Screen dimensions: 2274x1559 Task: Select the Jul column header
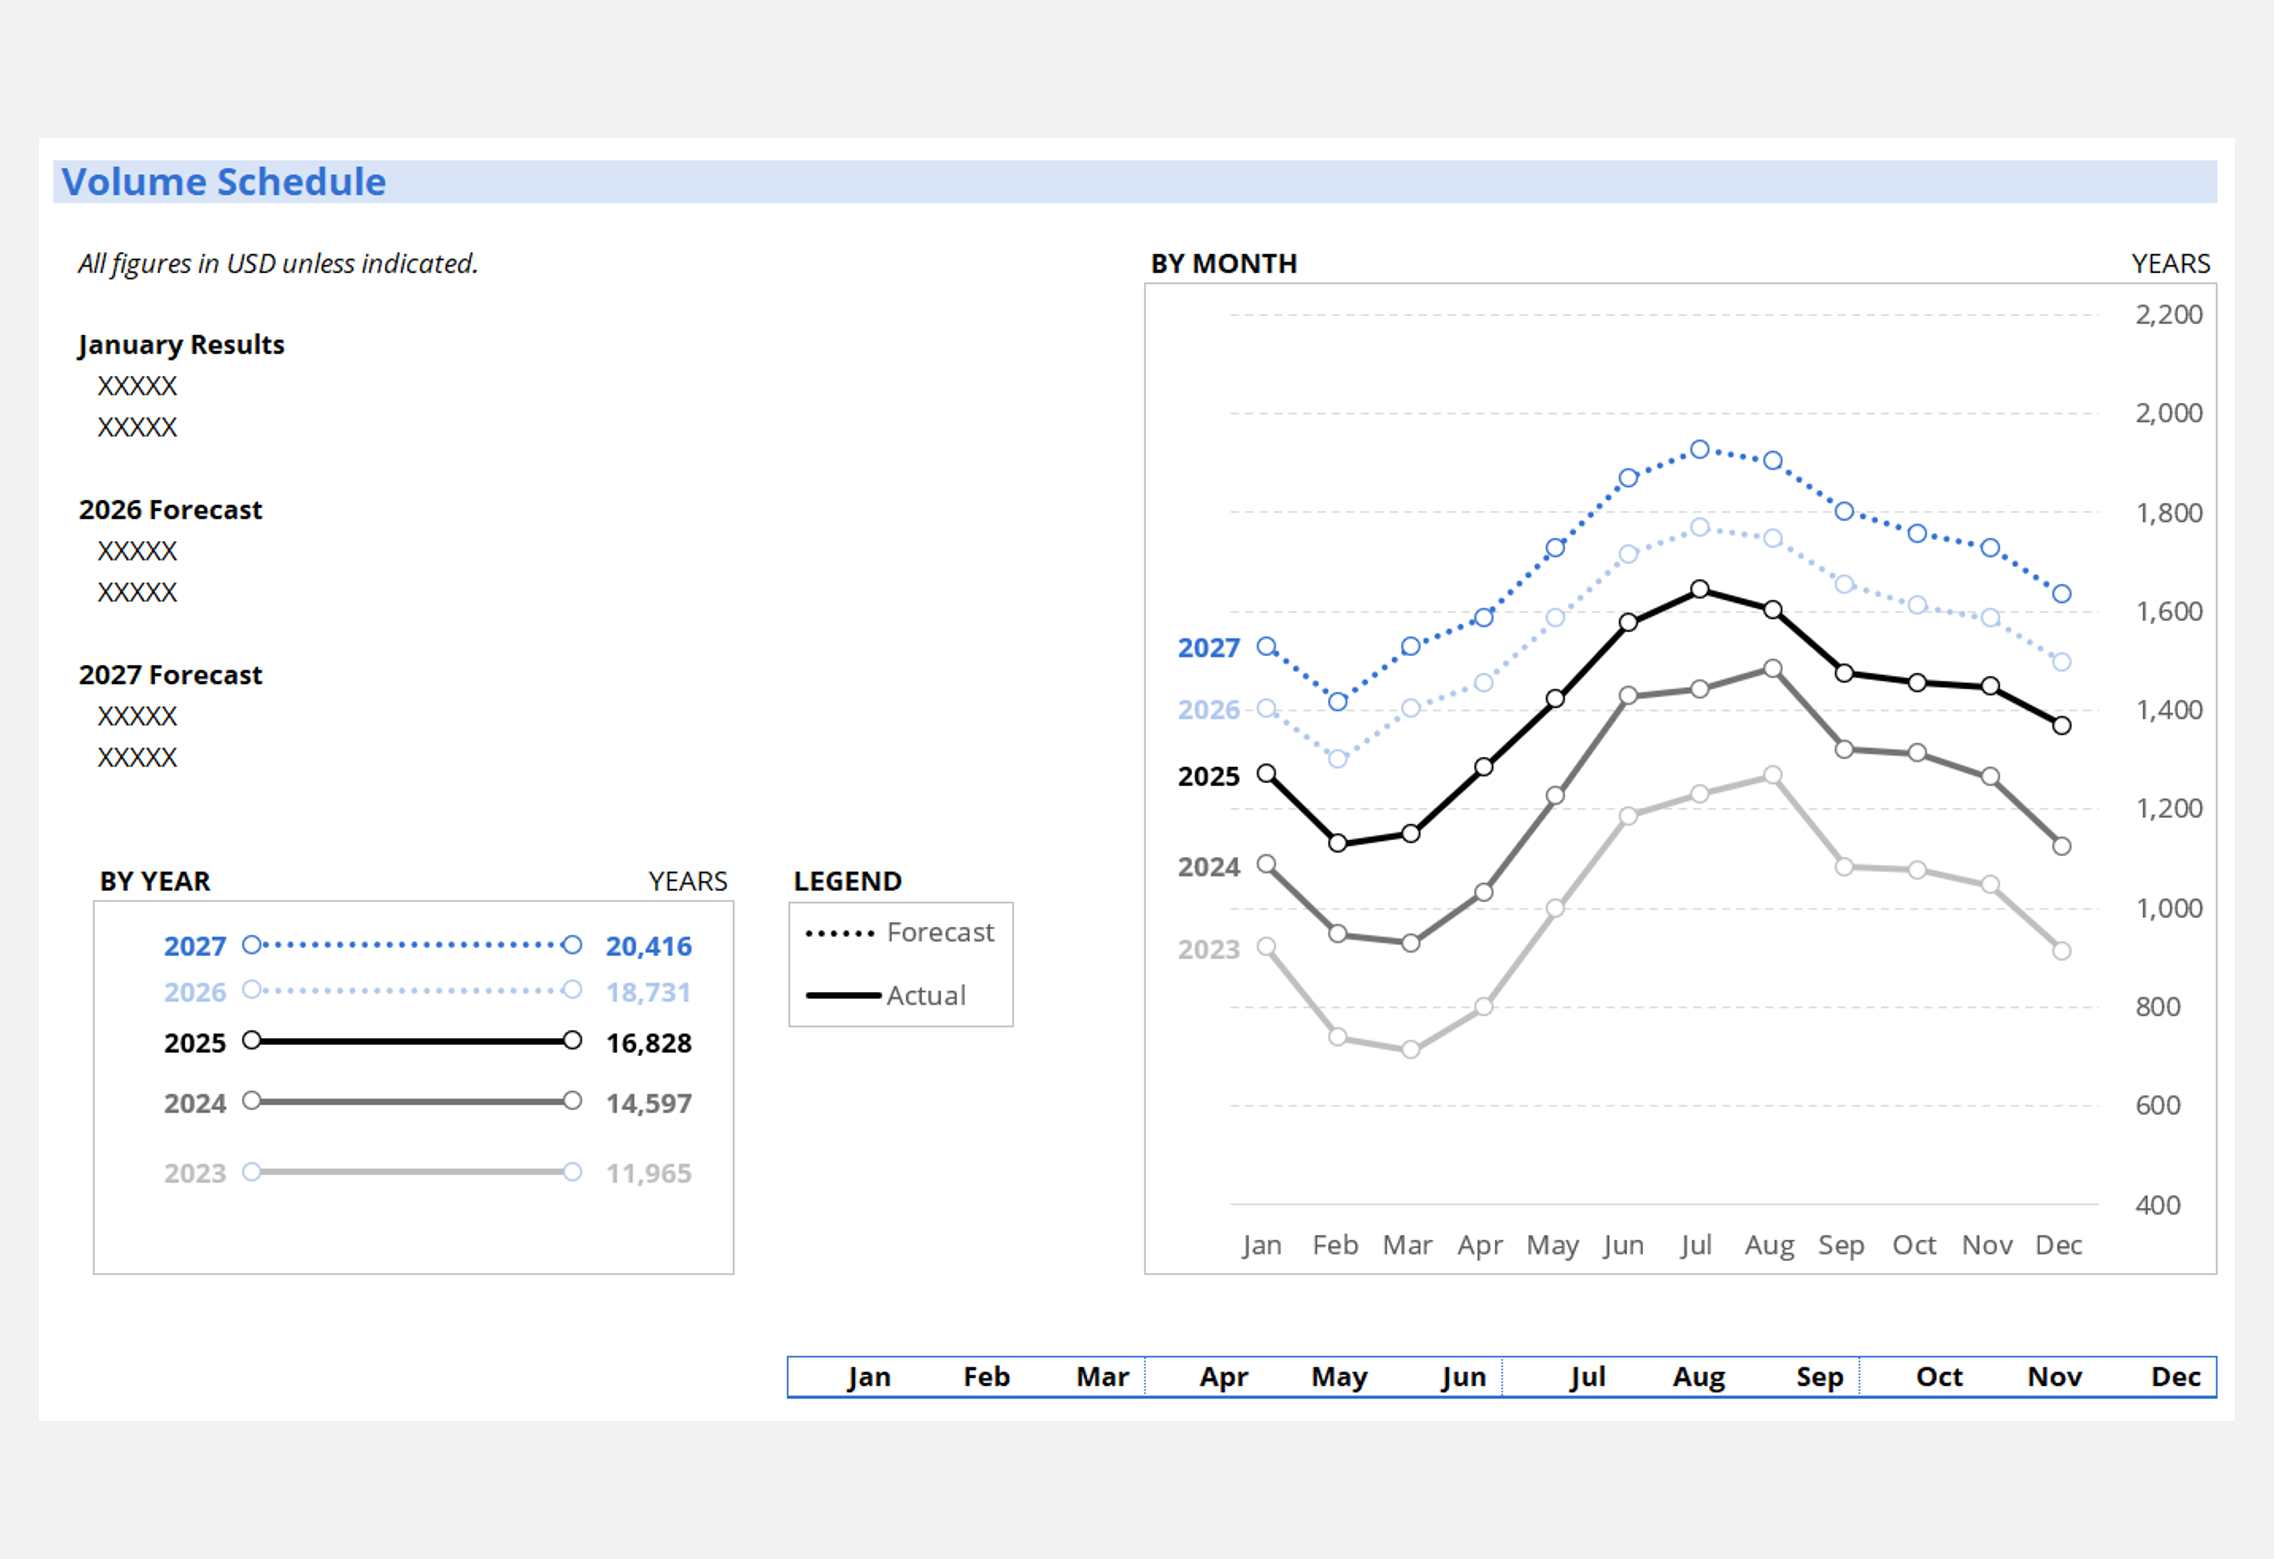(x=1587, y=1377)
